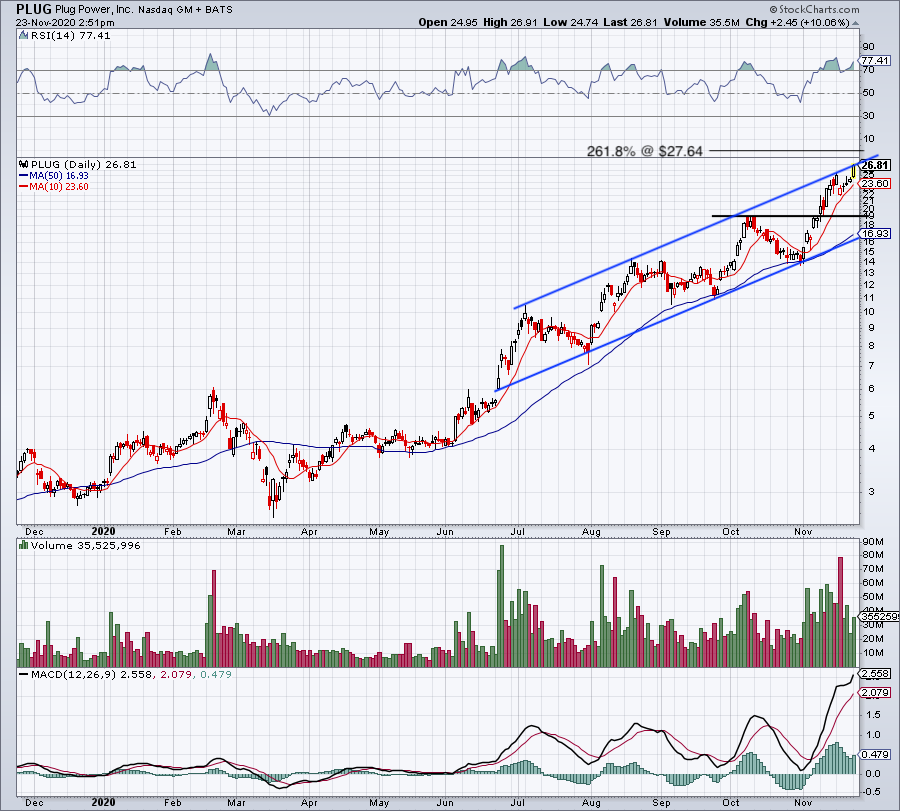Click the PLUG ticker symbol in header
The image size is (900, 811).
pos(34,9)
